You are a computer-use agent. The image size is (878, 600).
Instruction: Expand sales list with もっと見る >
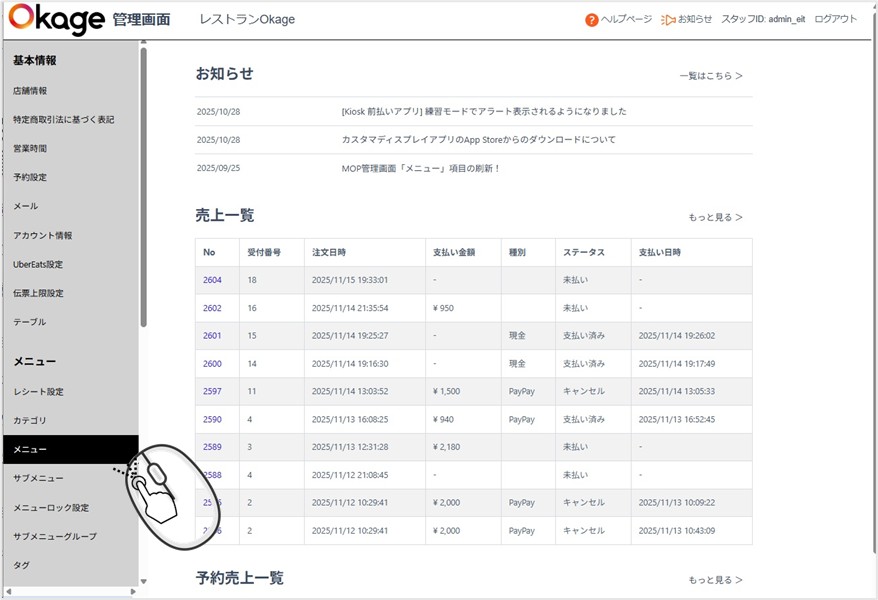pos(715,217)
